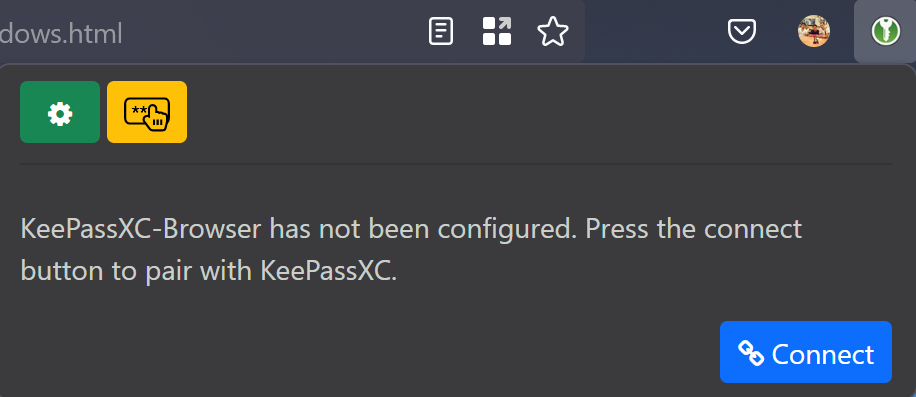Click the grid-with-arrow icon in the address bar
This screenshot has width=916, height=397.
click(x=497, y=32)
